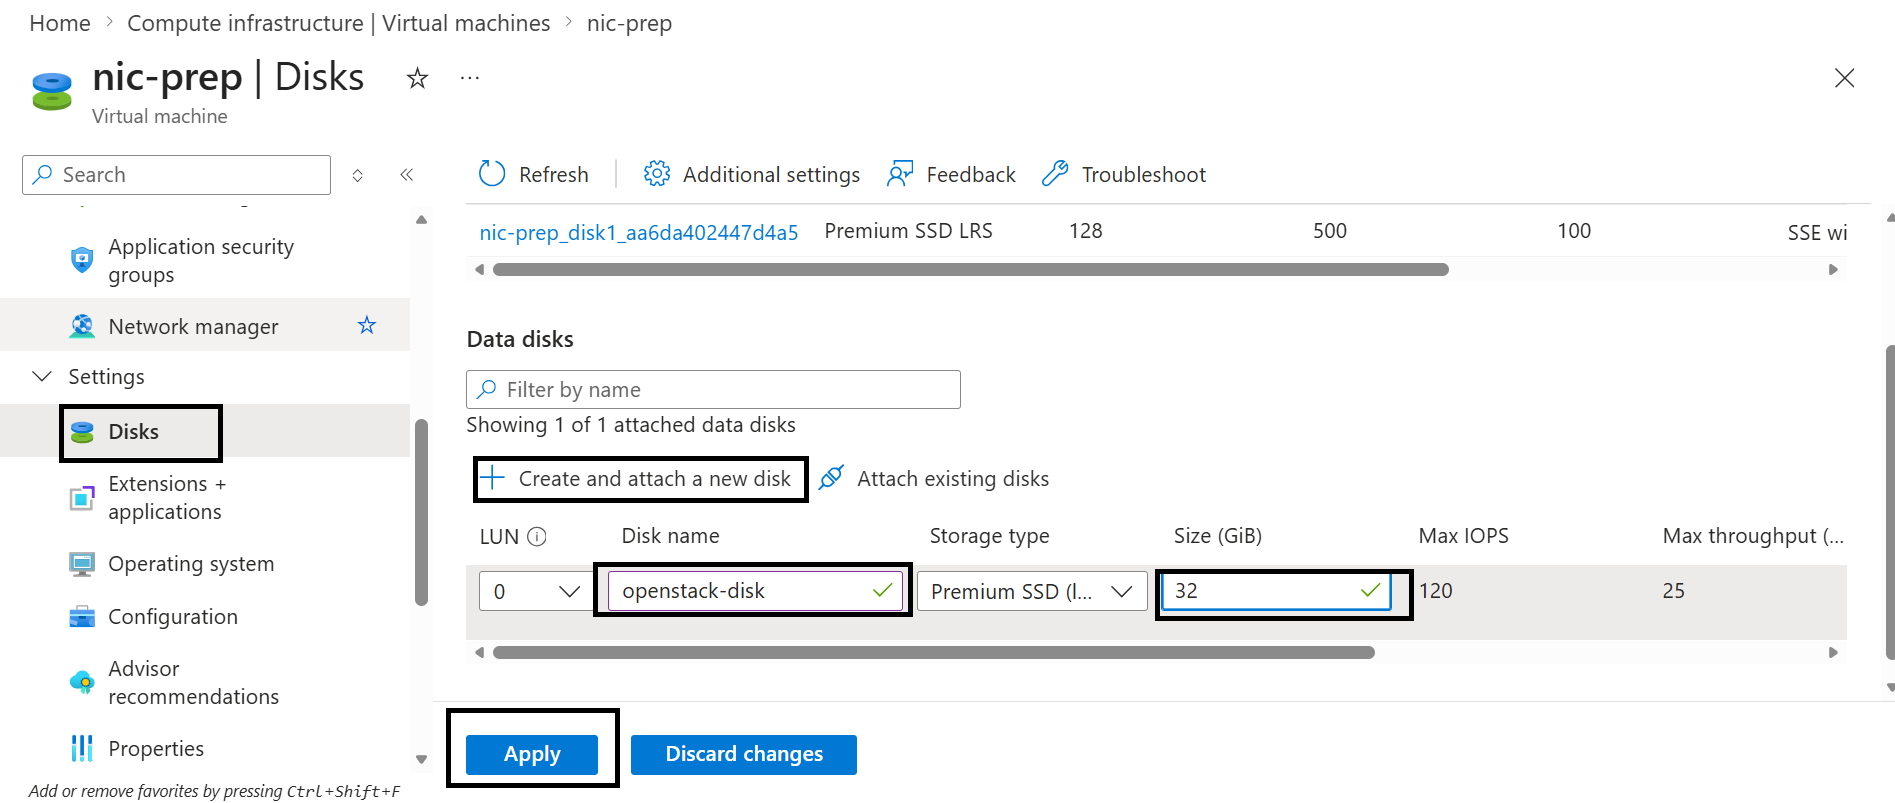Open Additional settings gear icon
The height and width of the screenshot is (803, 1895).
657,174
